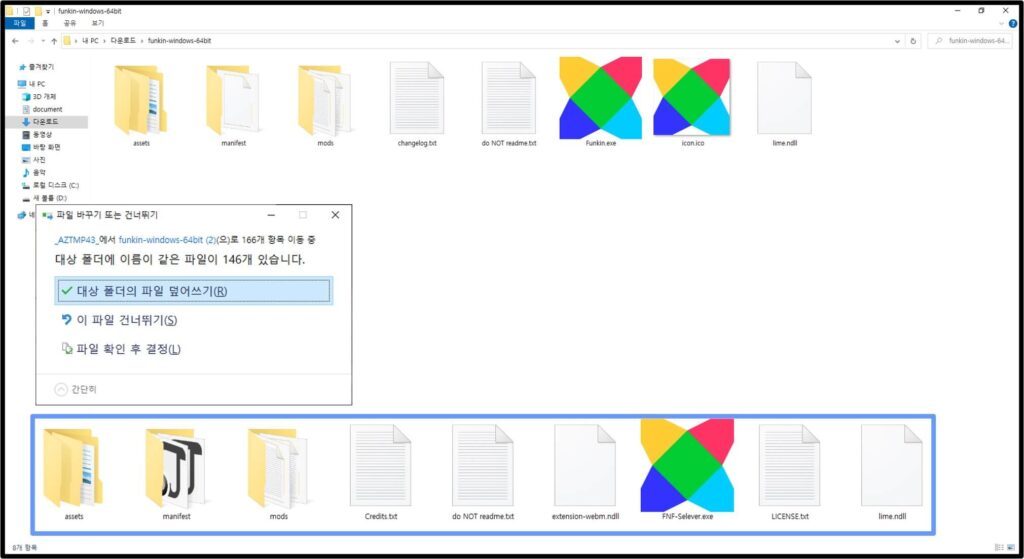Open the 홈 ribbon tab
This screenshot has width=1024, height=559.
click(45, 24)
